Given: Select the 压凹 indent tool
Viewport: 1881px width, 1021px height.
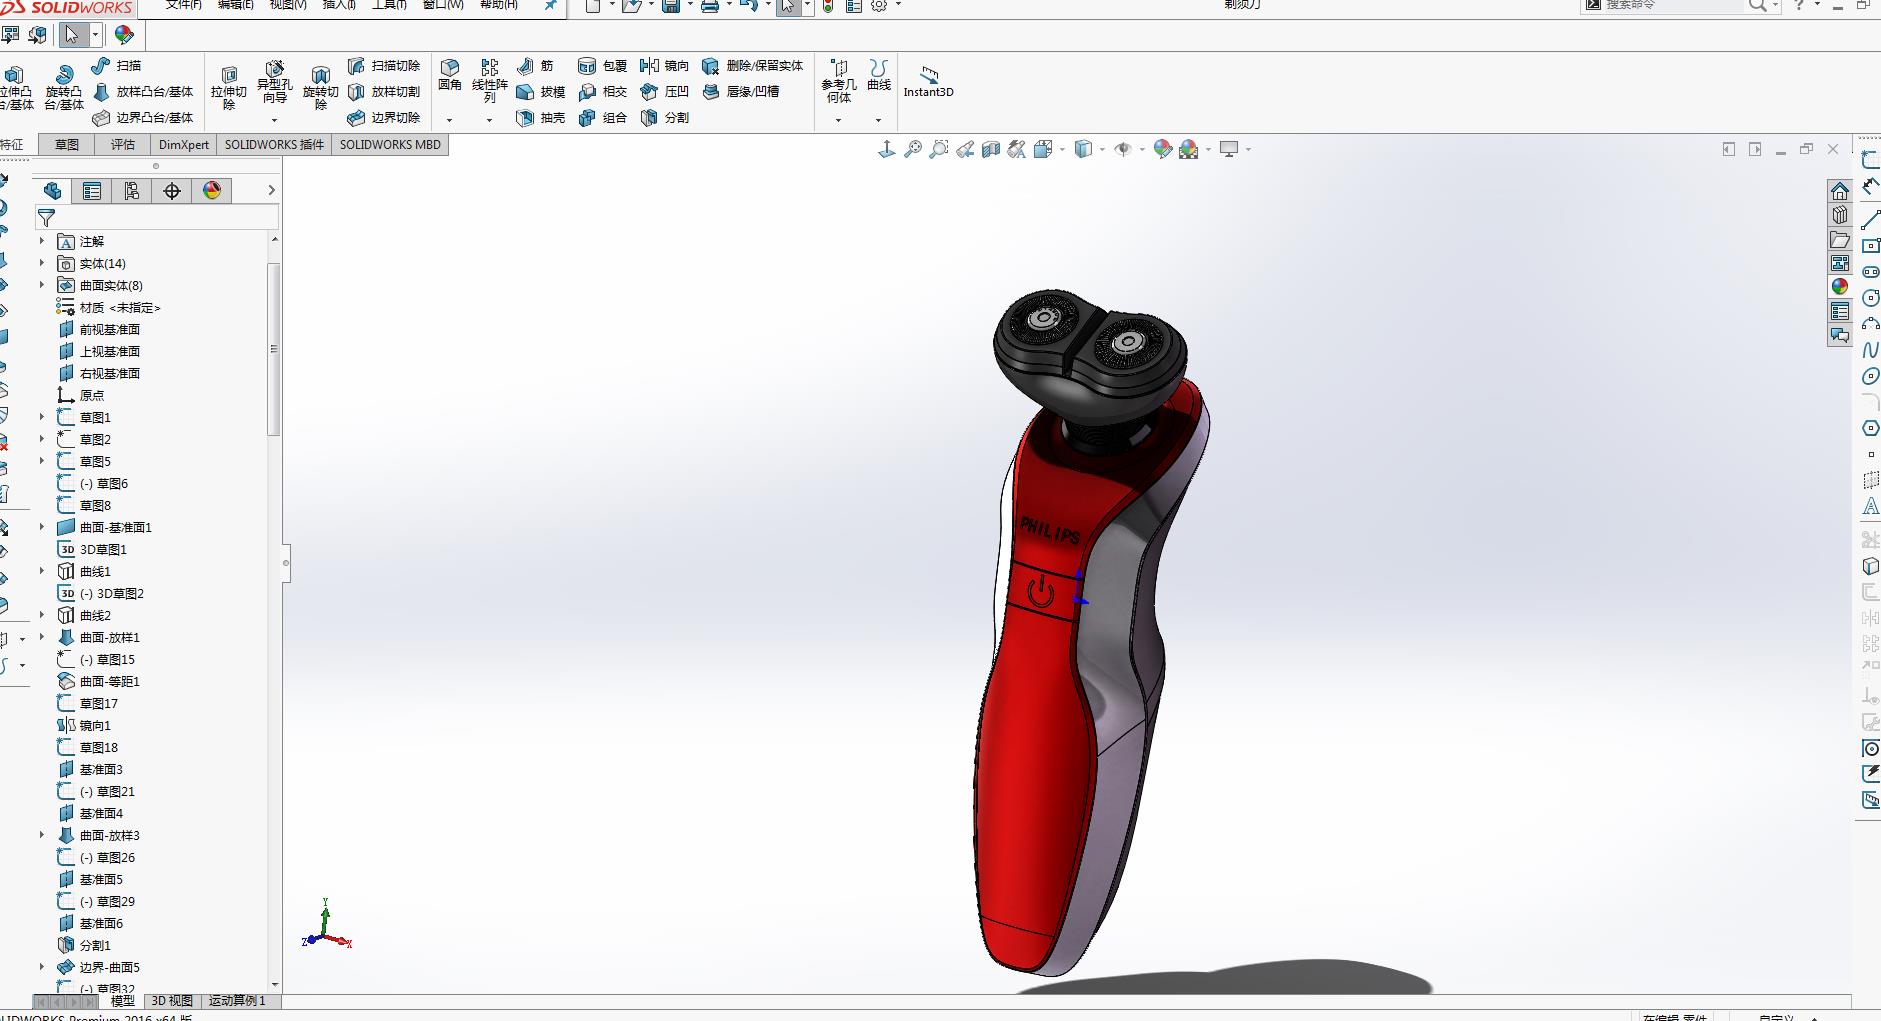Looking at the screenshot, I should click(x=665, y=92).
